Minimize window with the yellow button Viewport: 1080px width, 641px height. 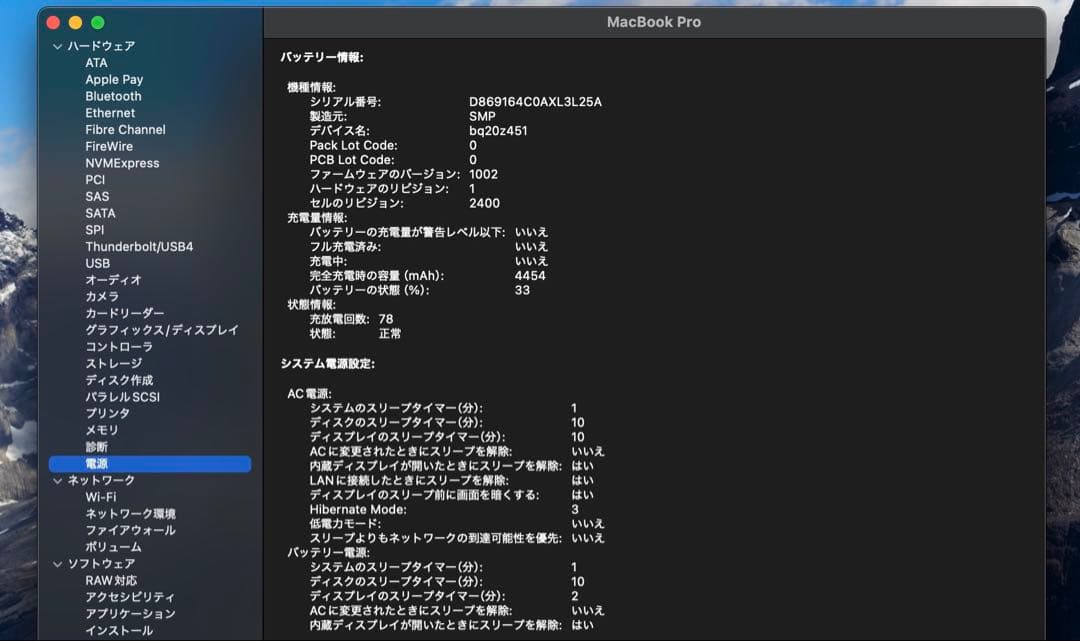pos(76,23)
